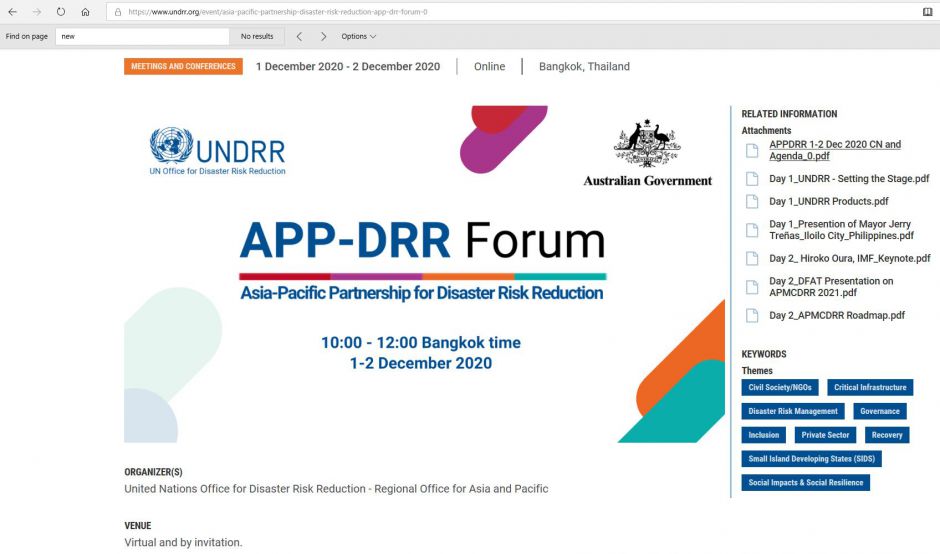This screenshot has height=554, width=940.
Task: Select the Civil Society/NGOs theme tag
Action: (x=779, y=387)
